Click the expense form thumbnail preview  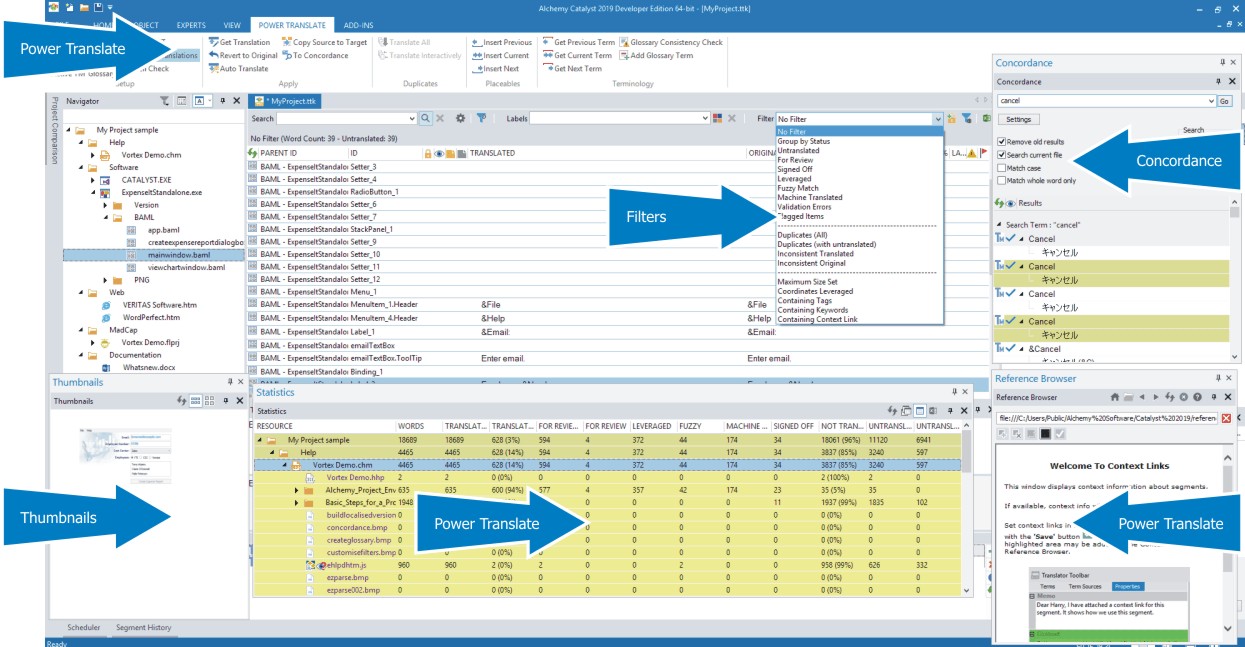click(x=127, y=458)
